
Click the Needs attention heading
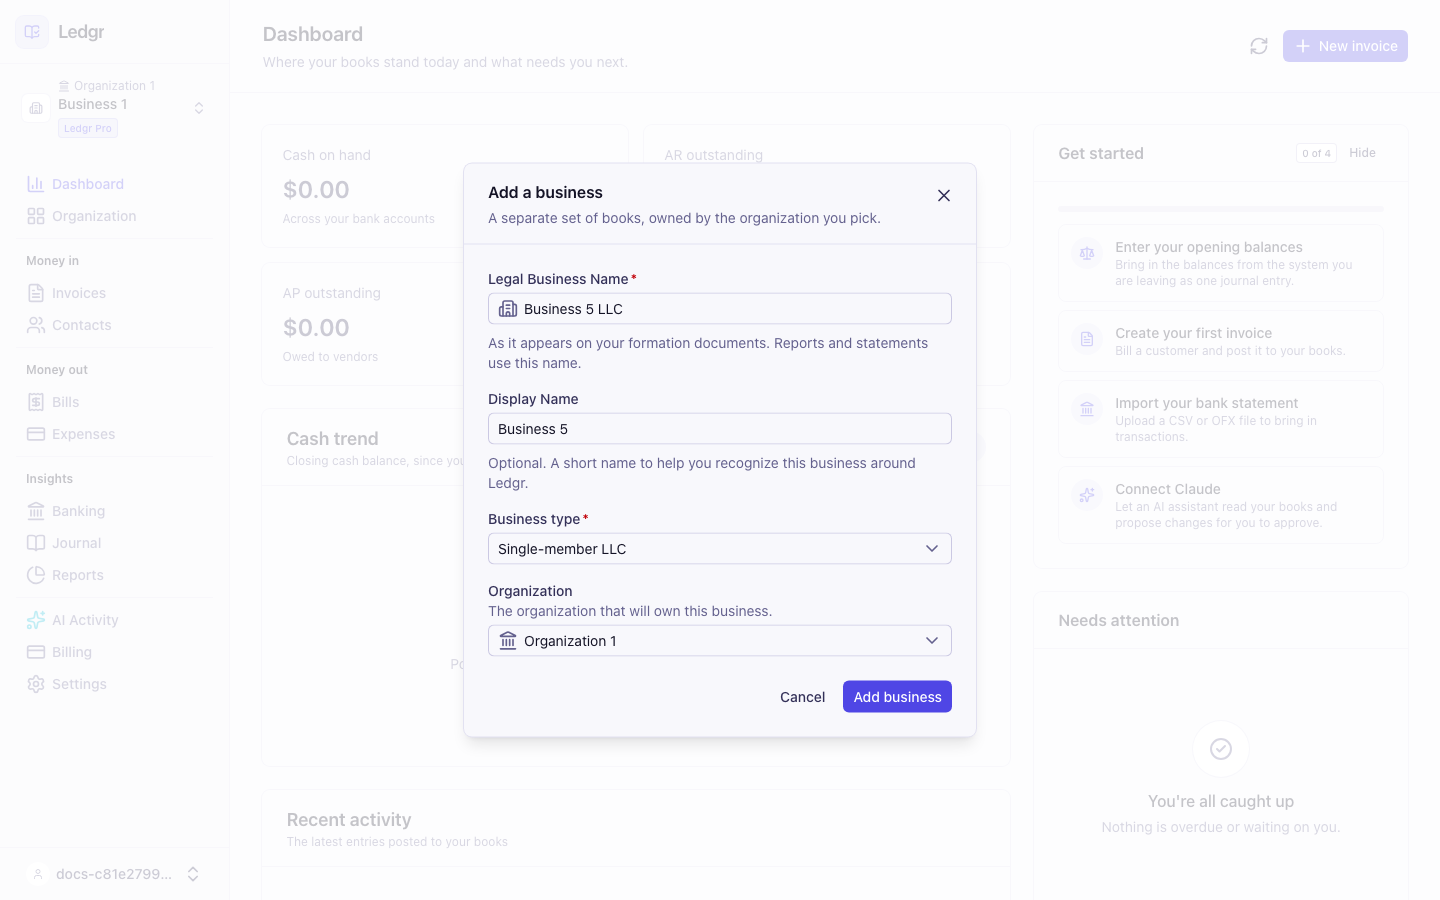click(x=1119, y=621)
